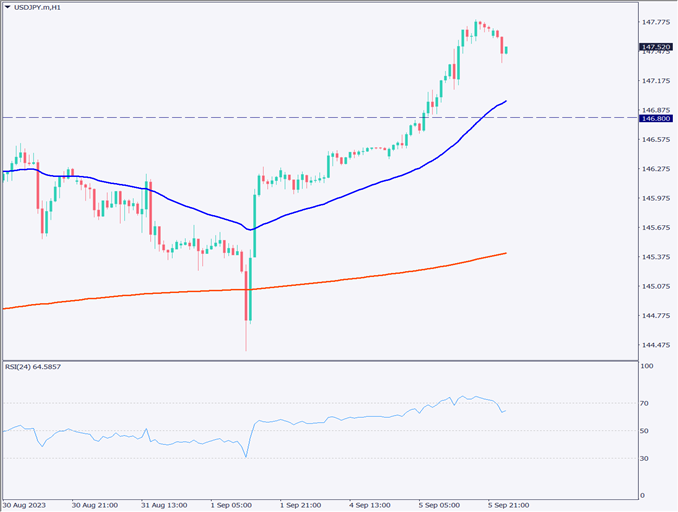The width and height of the screenshot is (678, 512).
Task: Select the RSI 30 level label
Action: (644, 458)
